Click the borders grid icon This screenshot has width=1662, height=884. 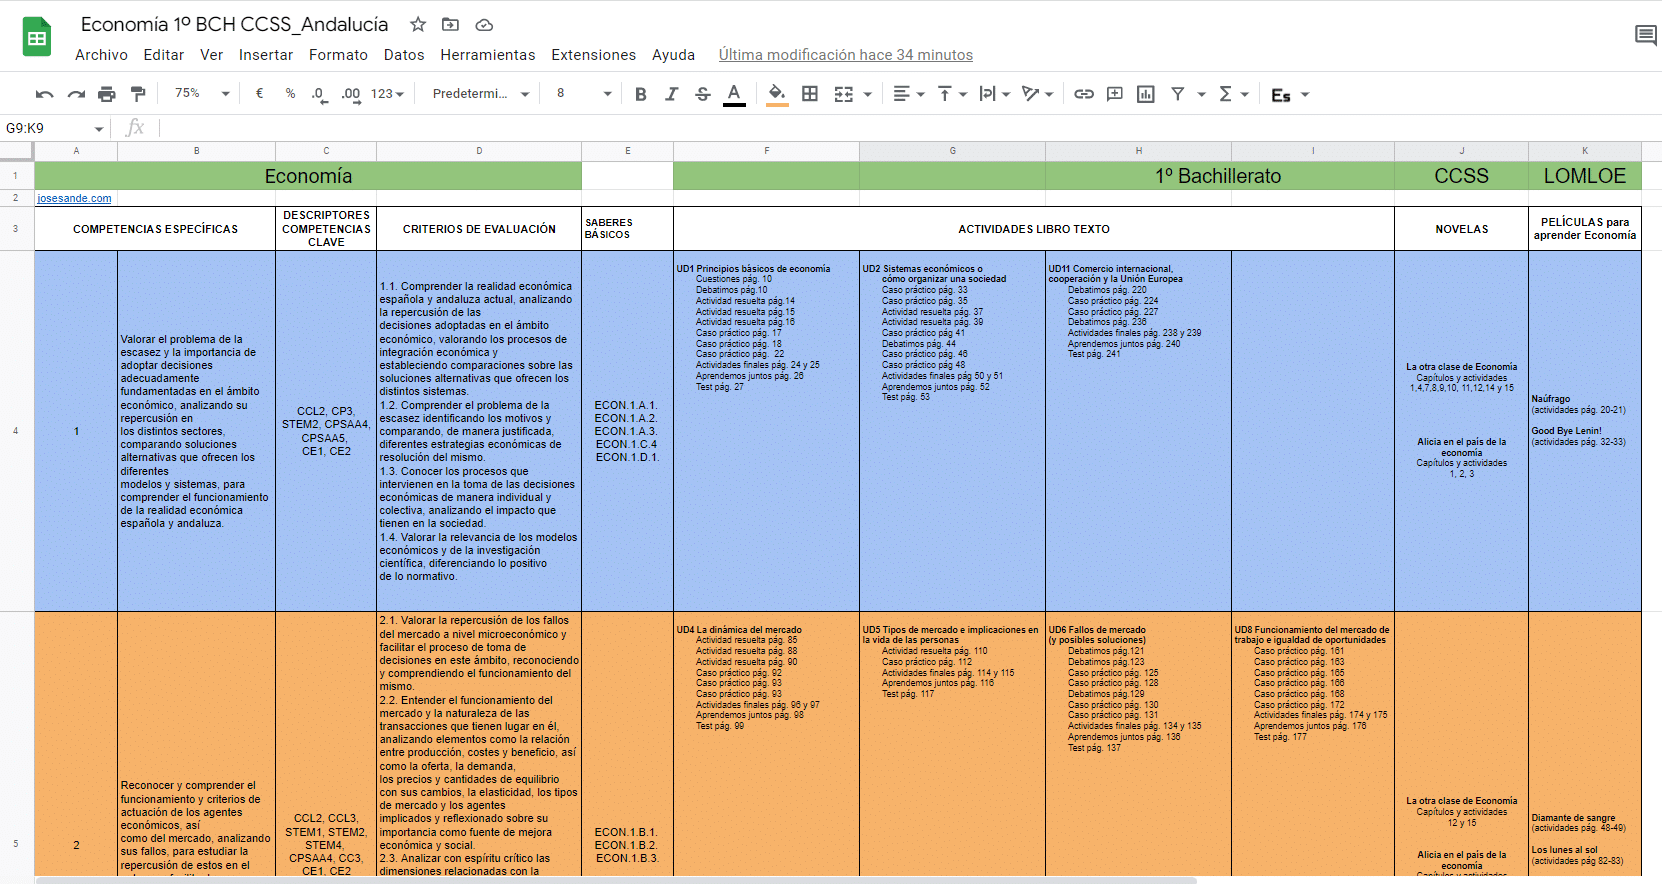pos(810,94)
